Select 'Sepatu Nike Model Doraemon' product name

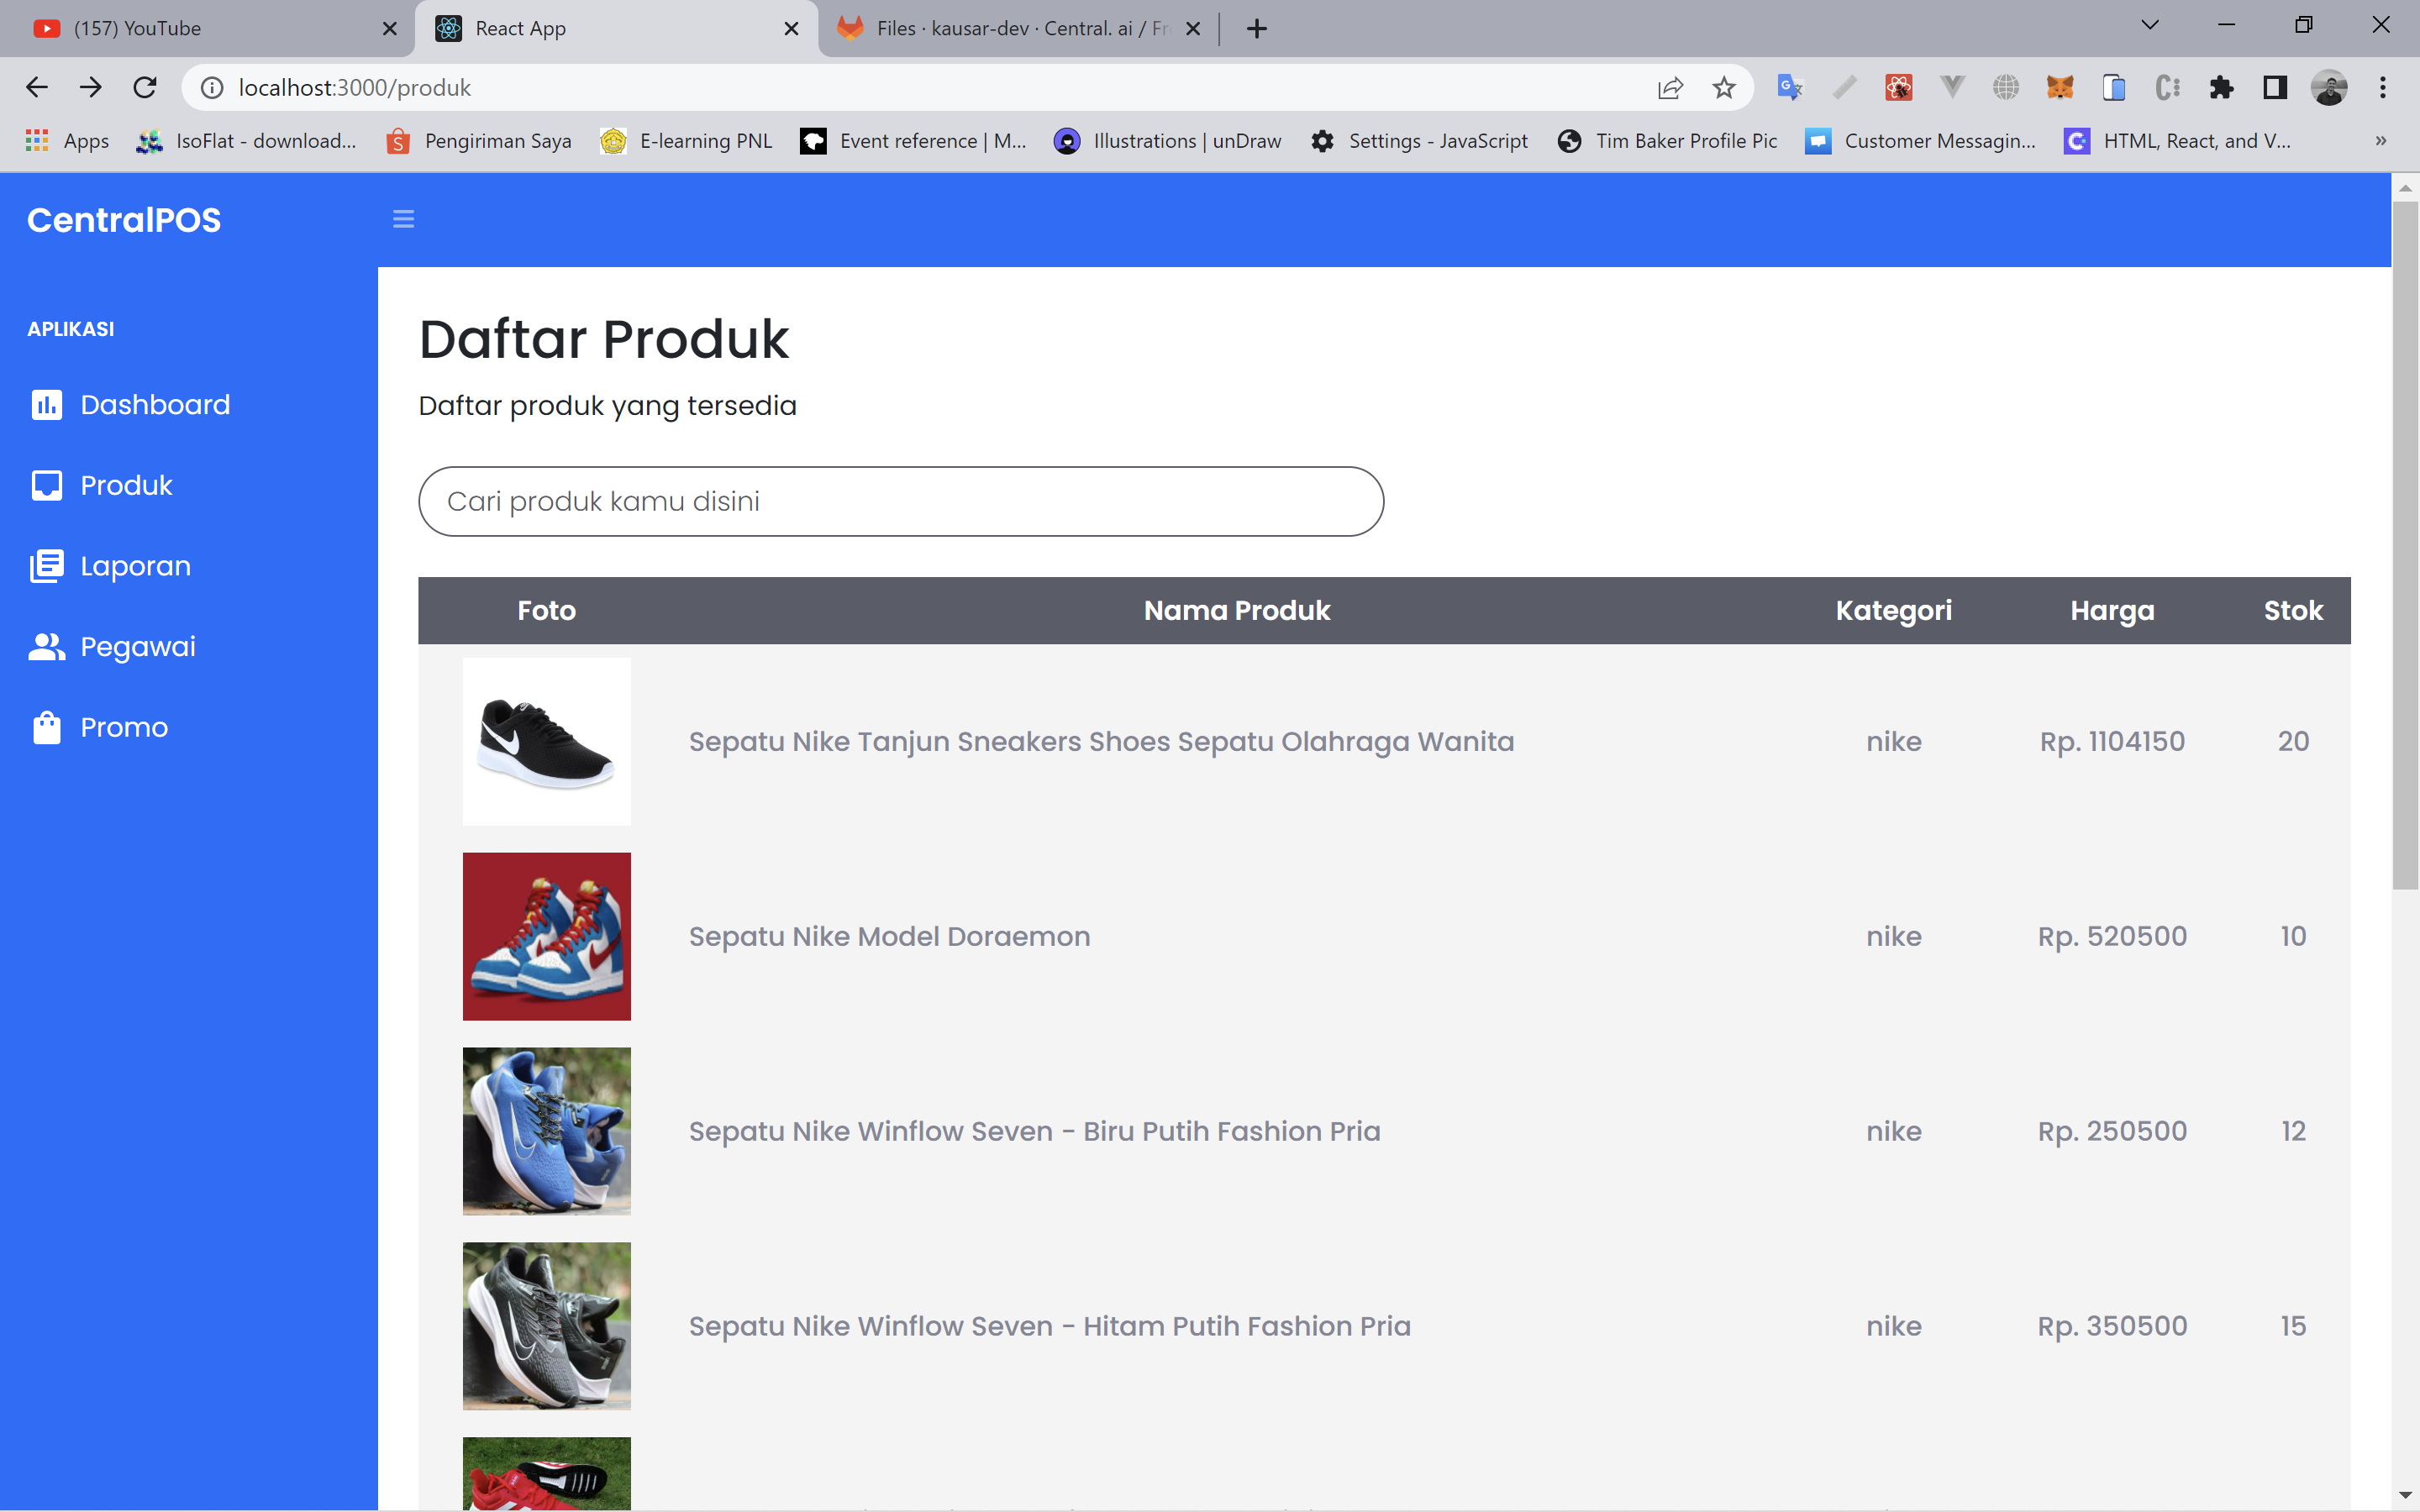click(890, 936)
